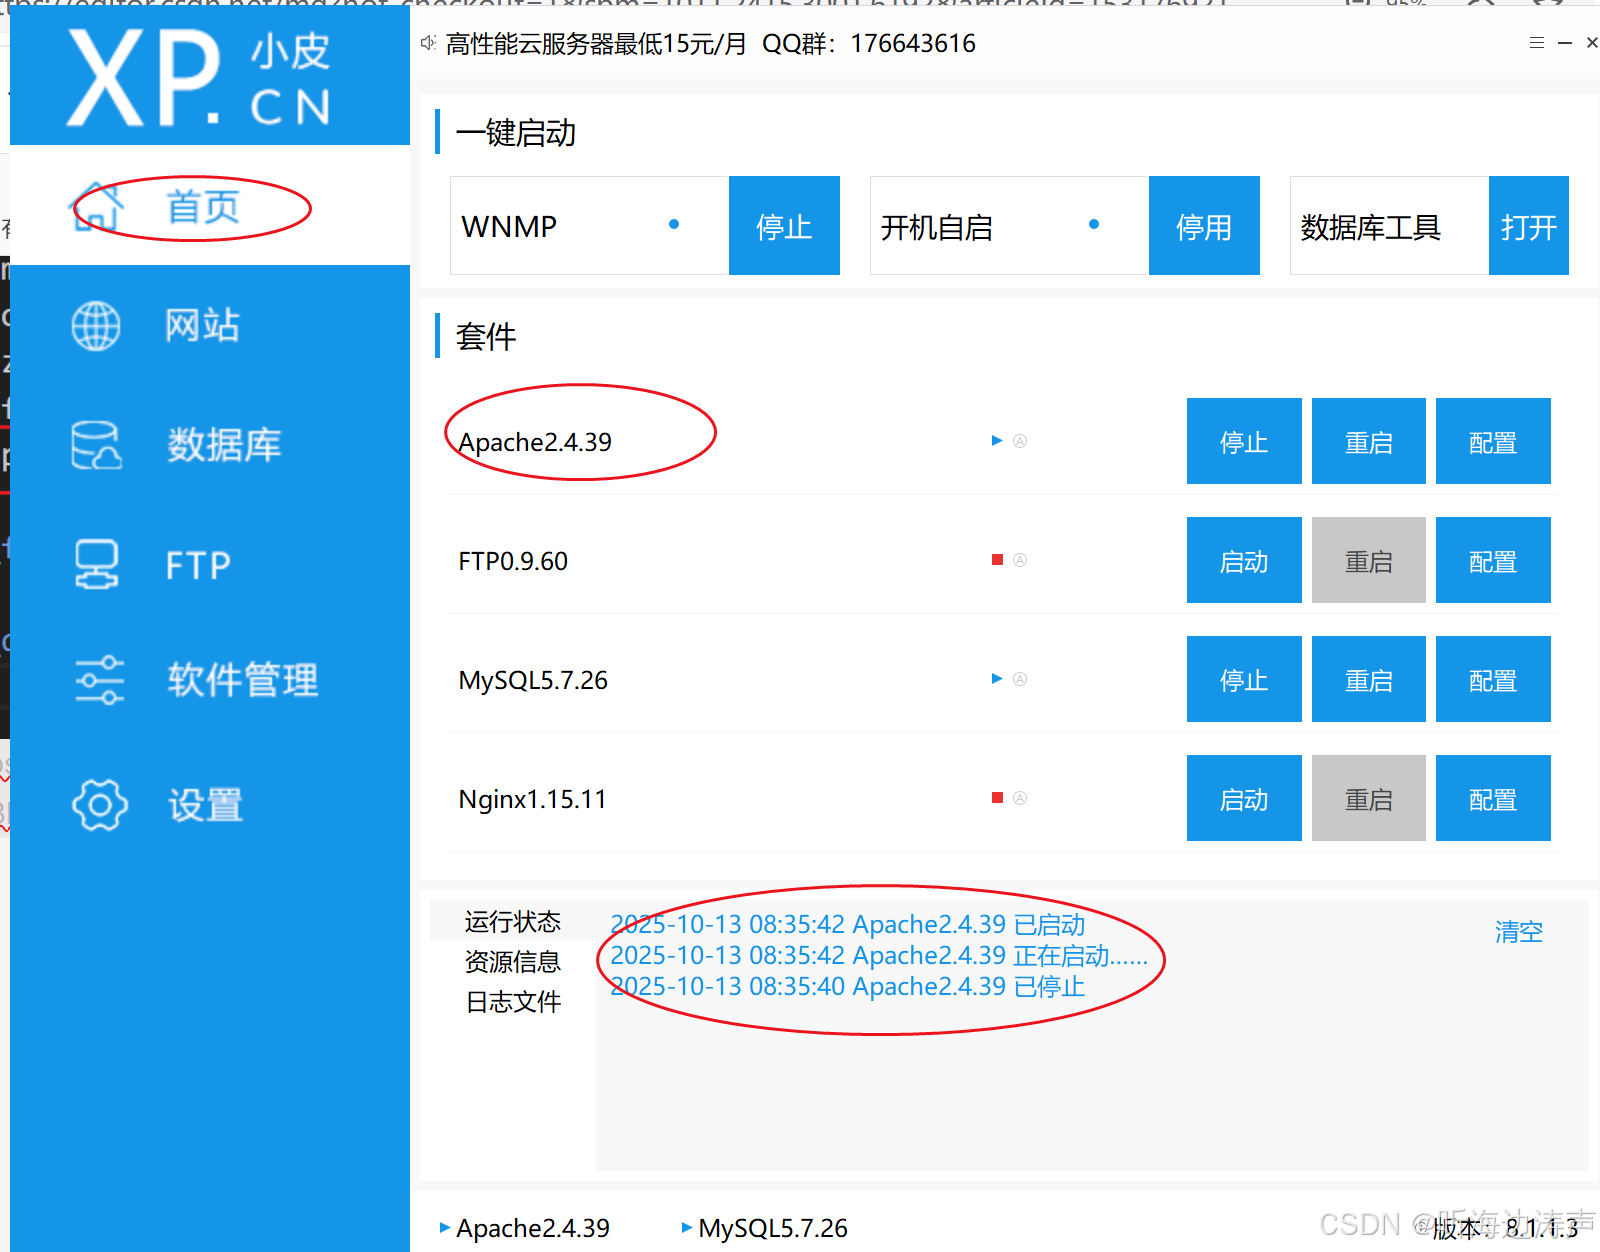Open 软件管理 software management
This screenshot has height=1252, width=1600.
[241, 679]
